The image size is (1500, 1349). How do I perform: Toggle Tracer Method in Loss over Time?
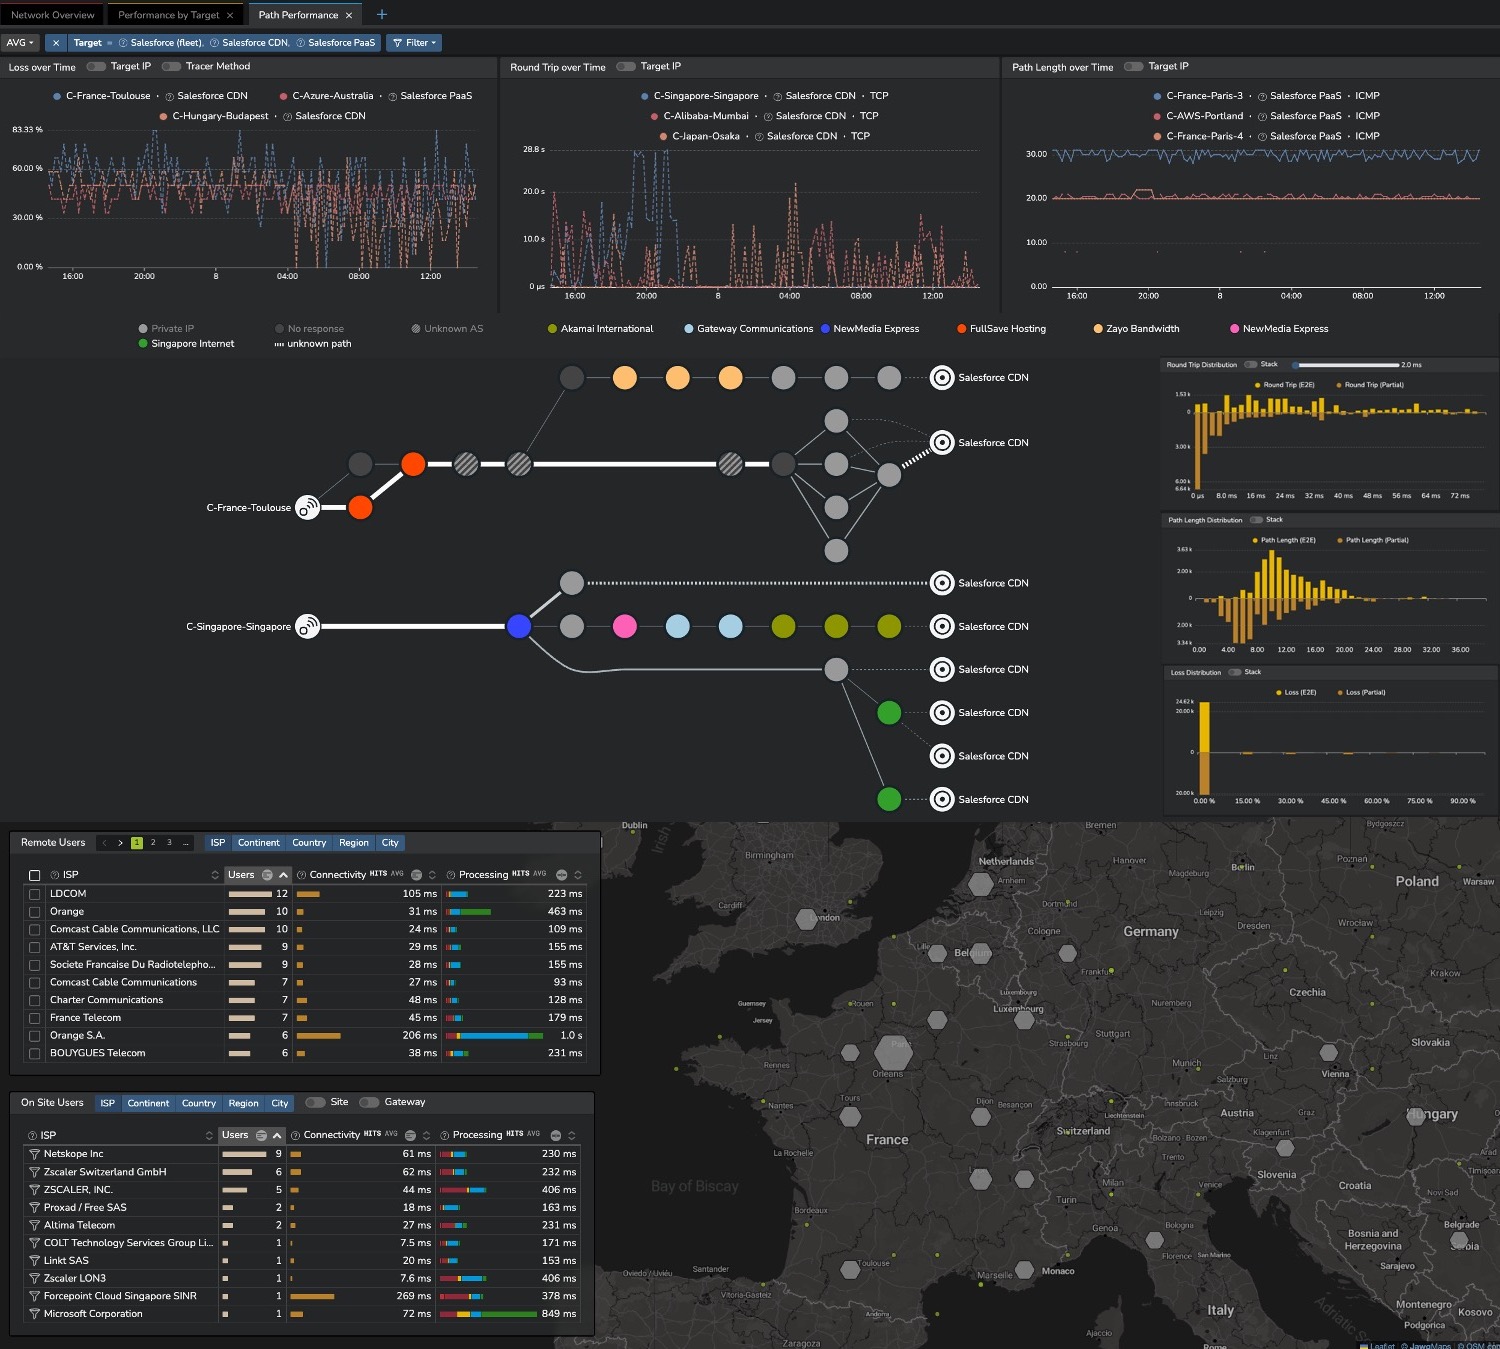tap(171, 67)
